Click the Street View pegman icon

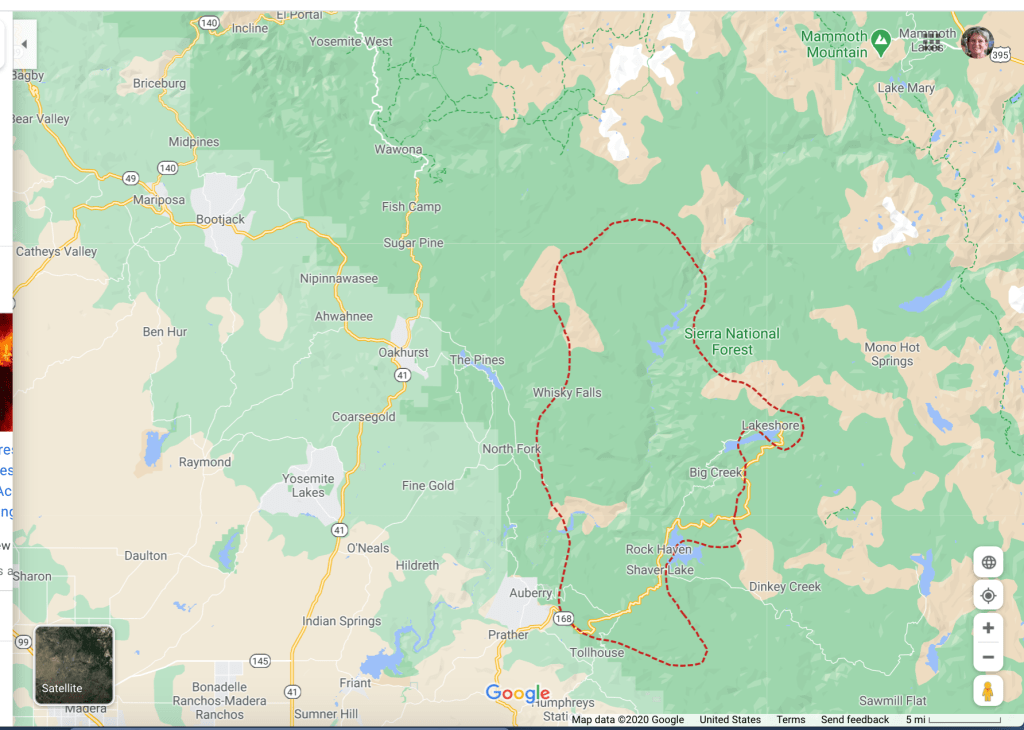coord(988,691)
